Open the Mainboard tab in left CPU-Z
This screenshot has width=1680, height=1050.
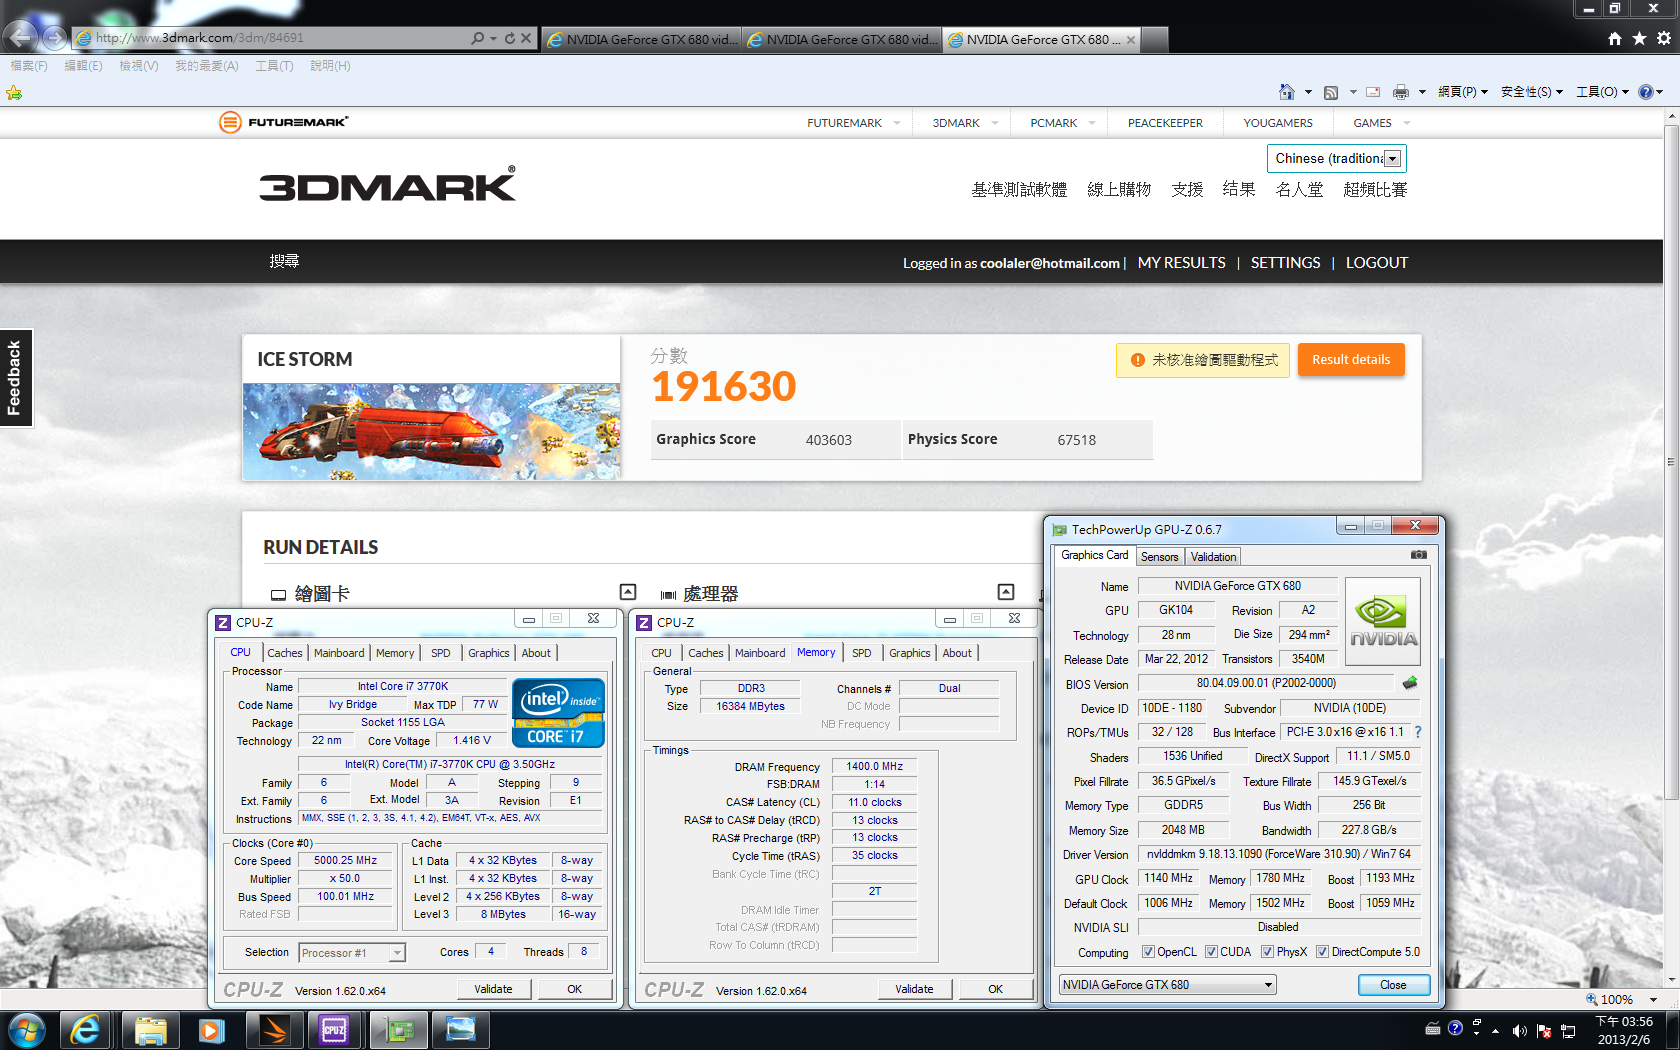point(339,653)
